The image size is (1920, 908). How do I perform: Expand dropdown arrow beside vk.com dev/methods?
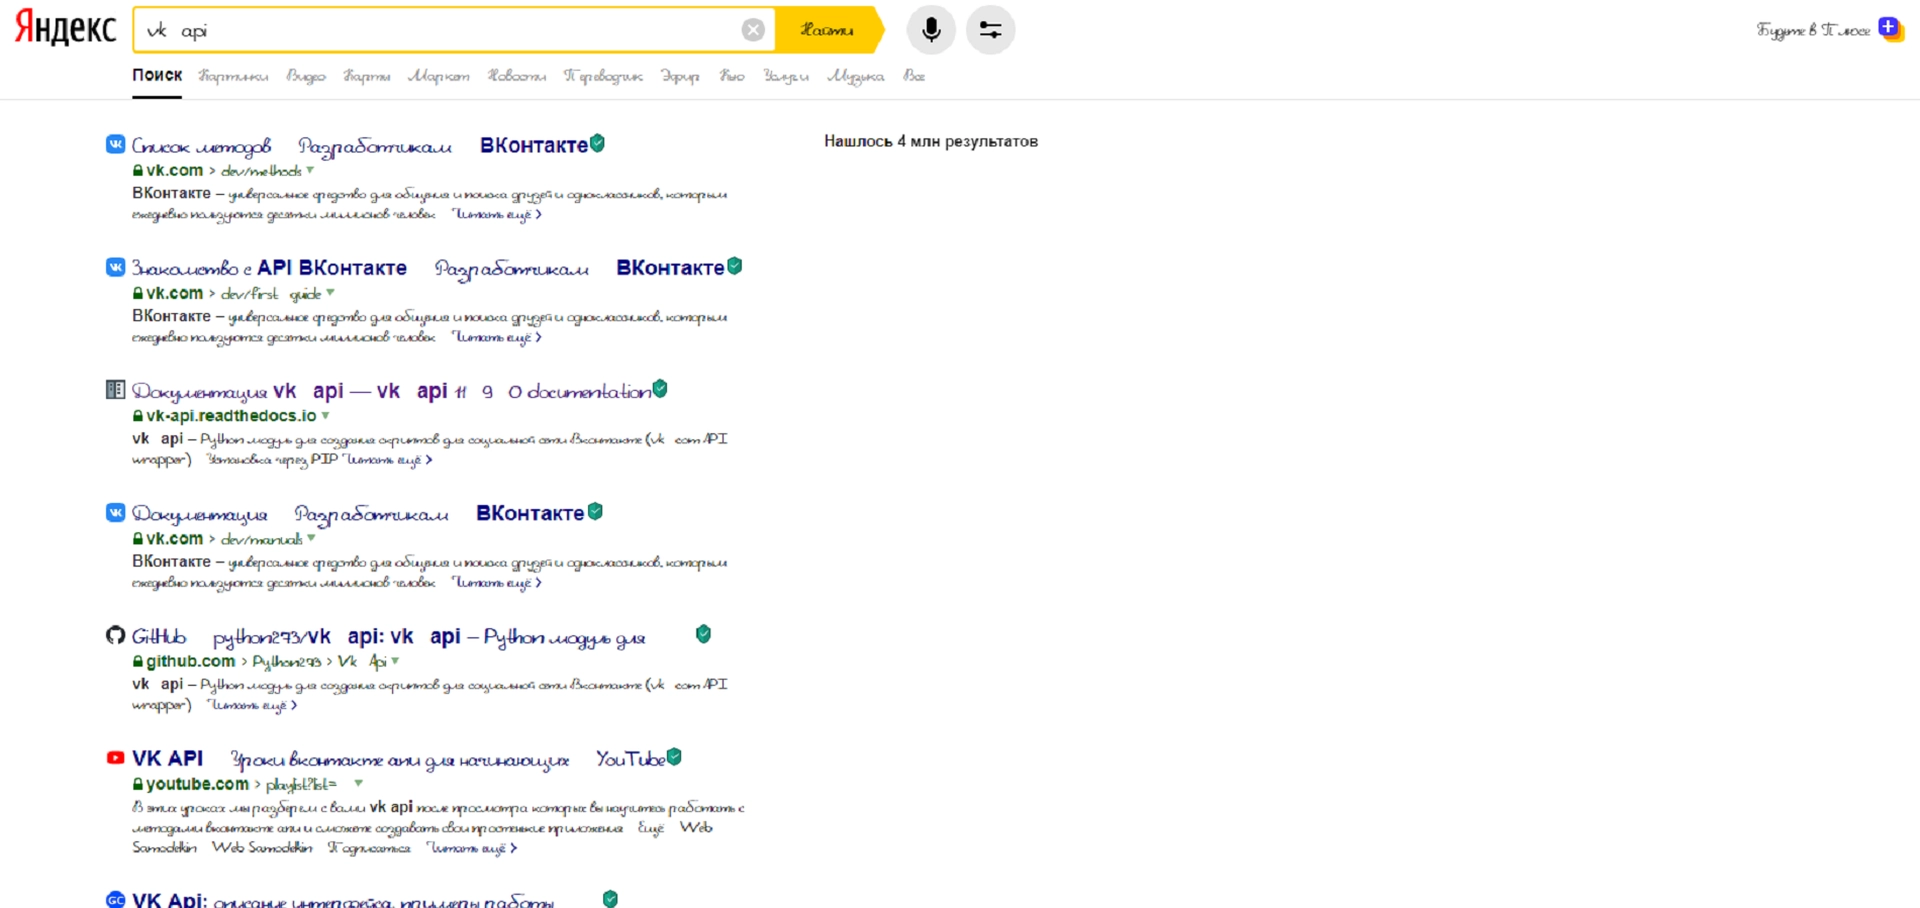[310, 171]
